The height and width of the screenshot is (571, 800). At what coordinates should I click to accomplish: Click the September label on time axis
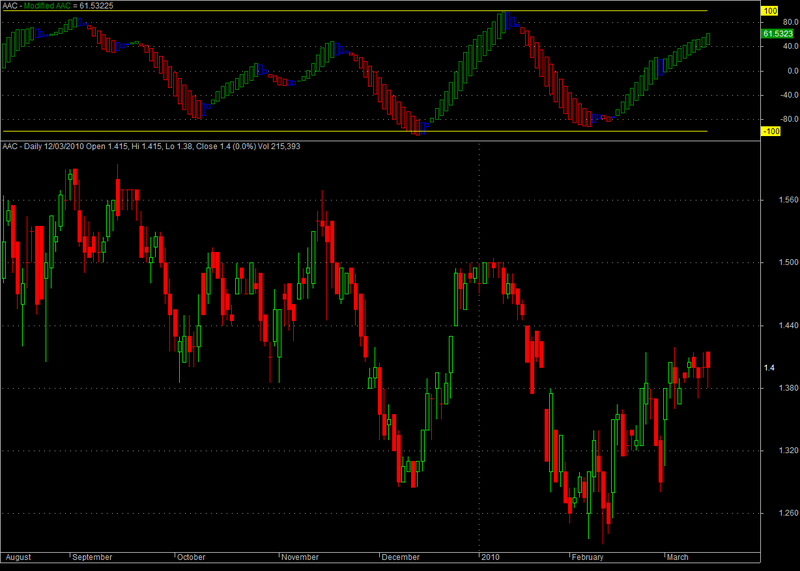[x=92, y=557]
